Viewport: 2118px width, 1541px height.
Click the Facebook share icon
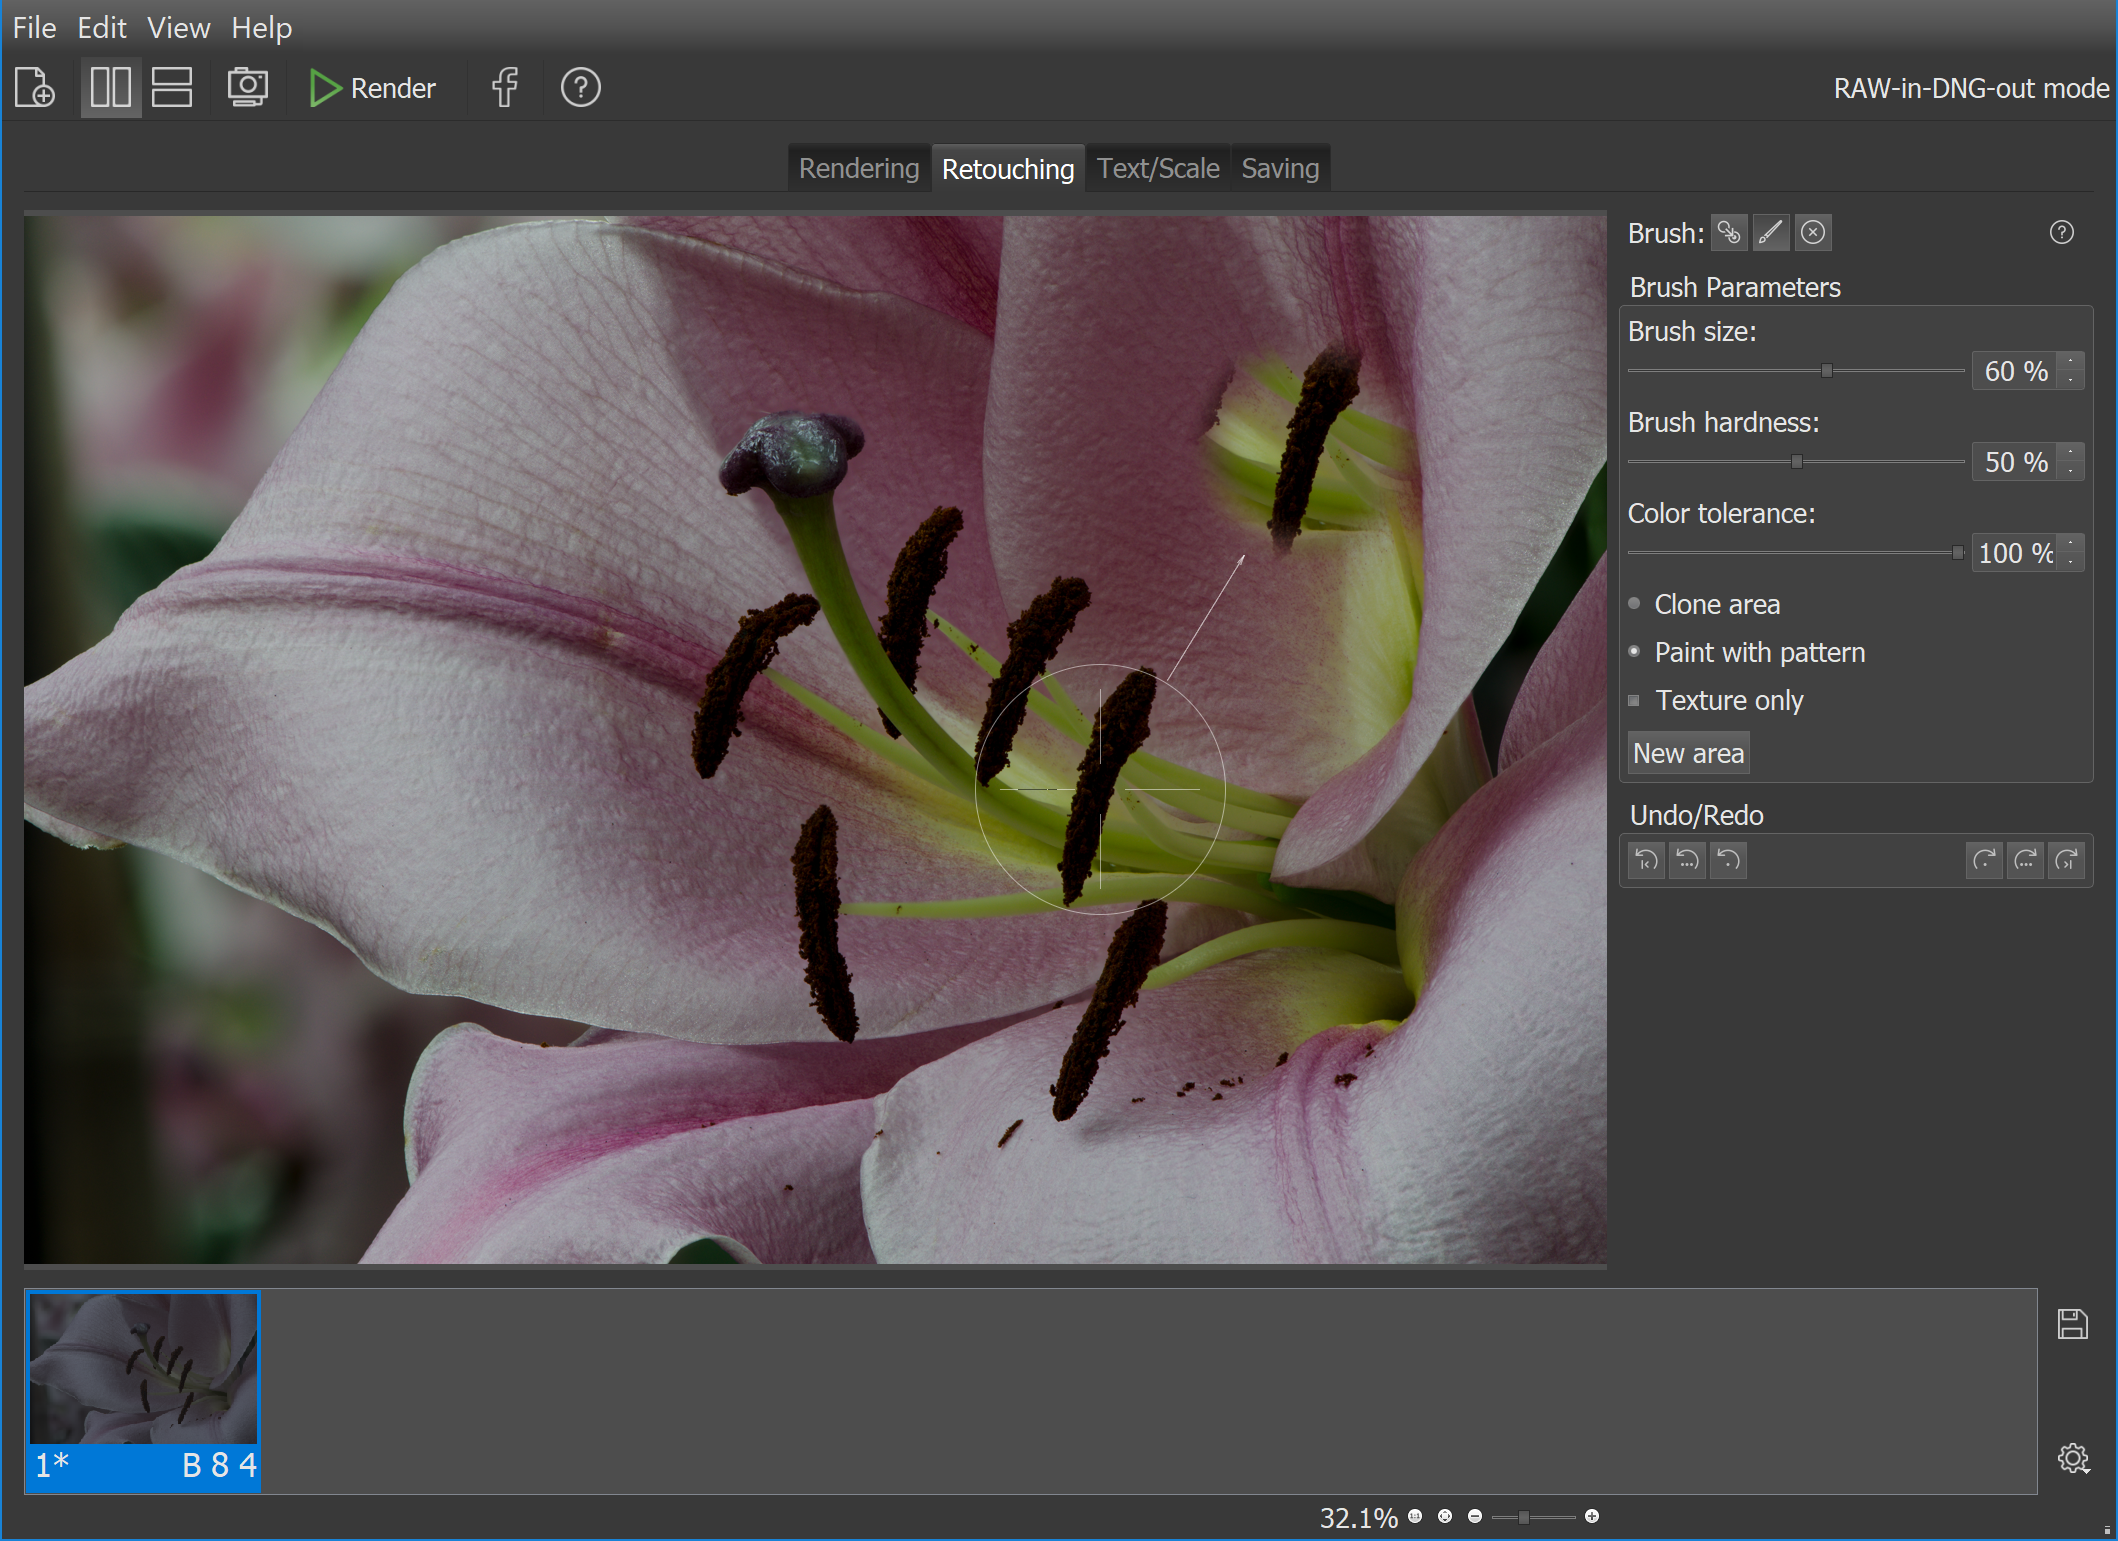pyautogui.click(x=505, y=88)
